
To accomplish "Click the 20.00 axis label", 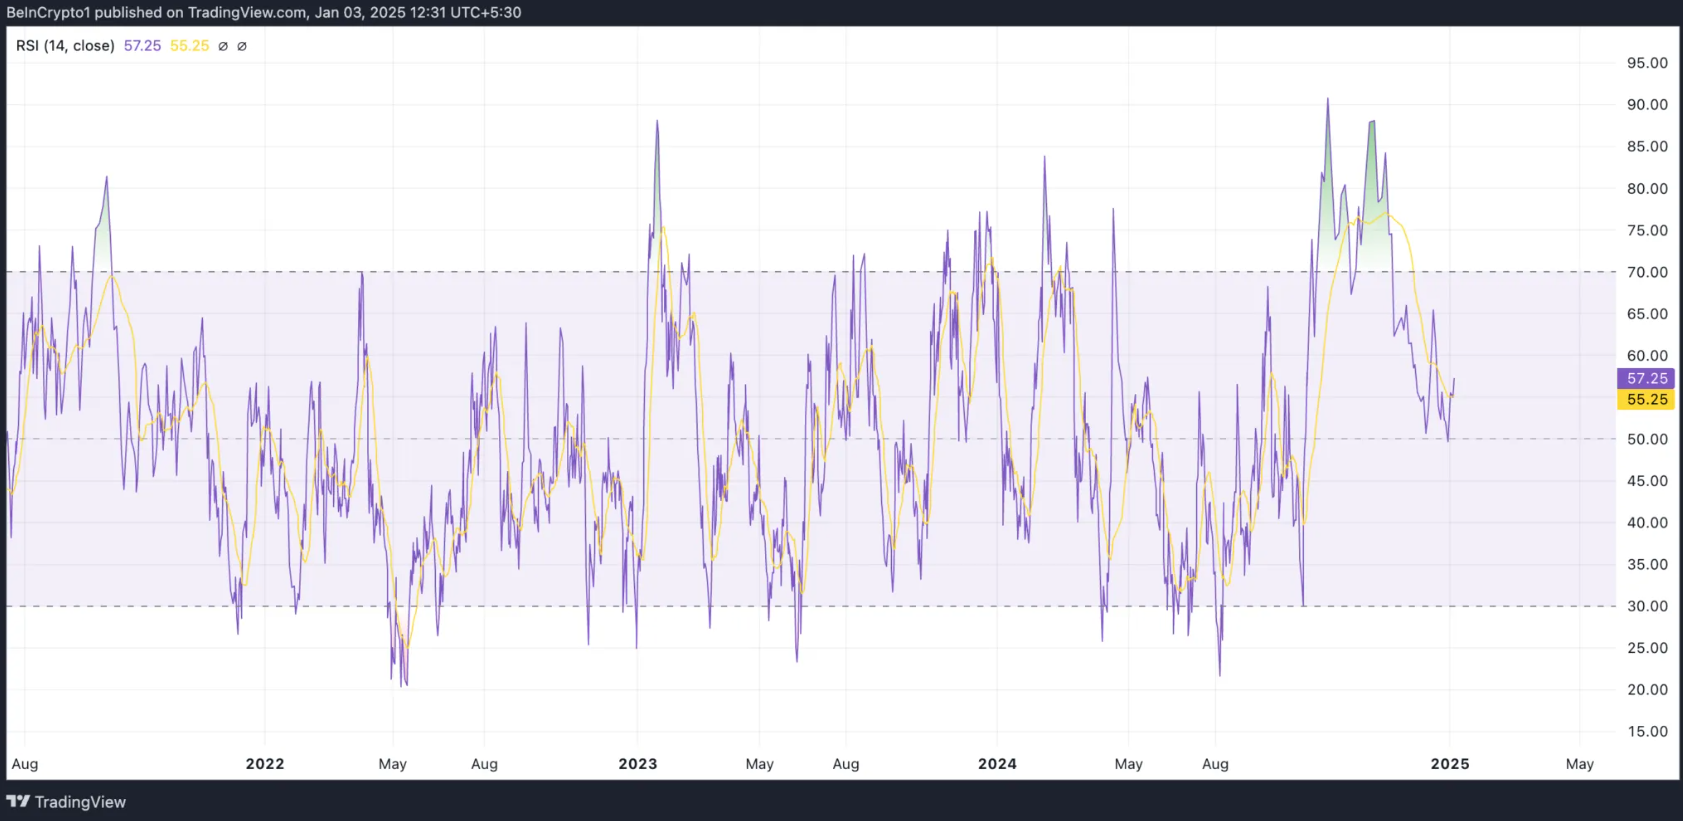I will [1647, 690].
